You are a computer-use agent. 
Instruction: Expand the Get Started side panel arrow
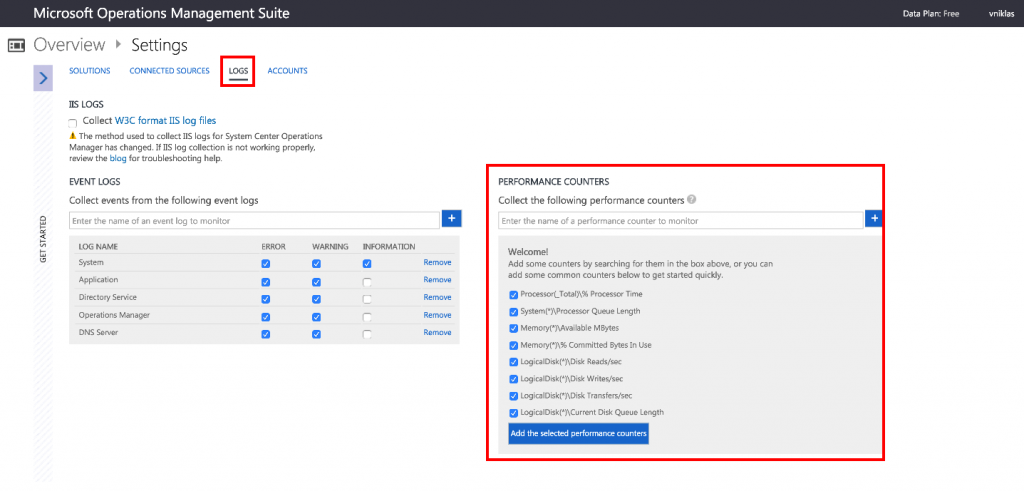(x=43, y=78)
